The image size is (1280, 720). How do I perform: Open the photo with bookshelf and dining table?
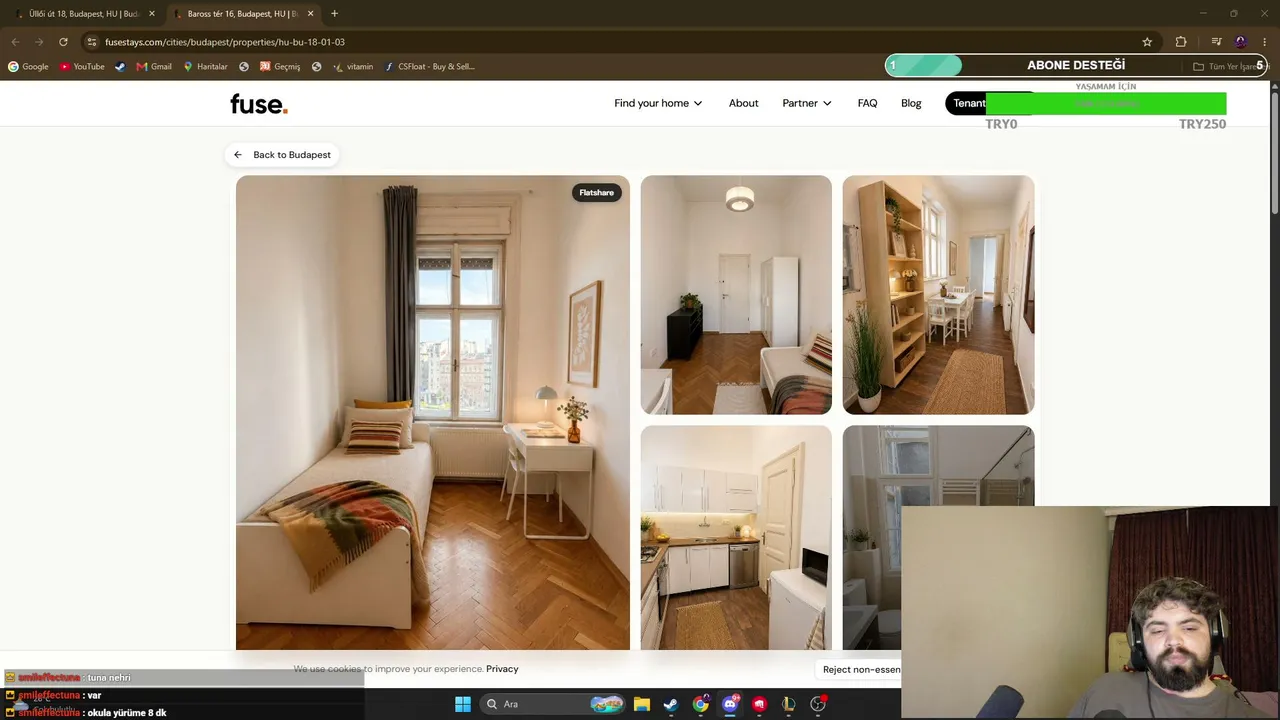tap(938, 295)
